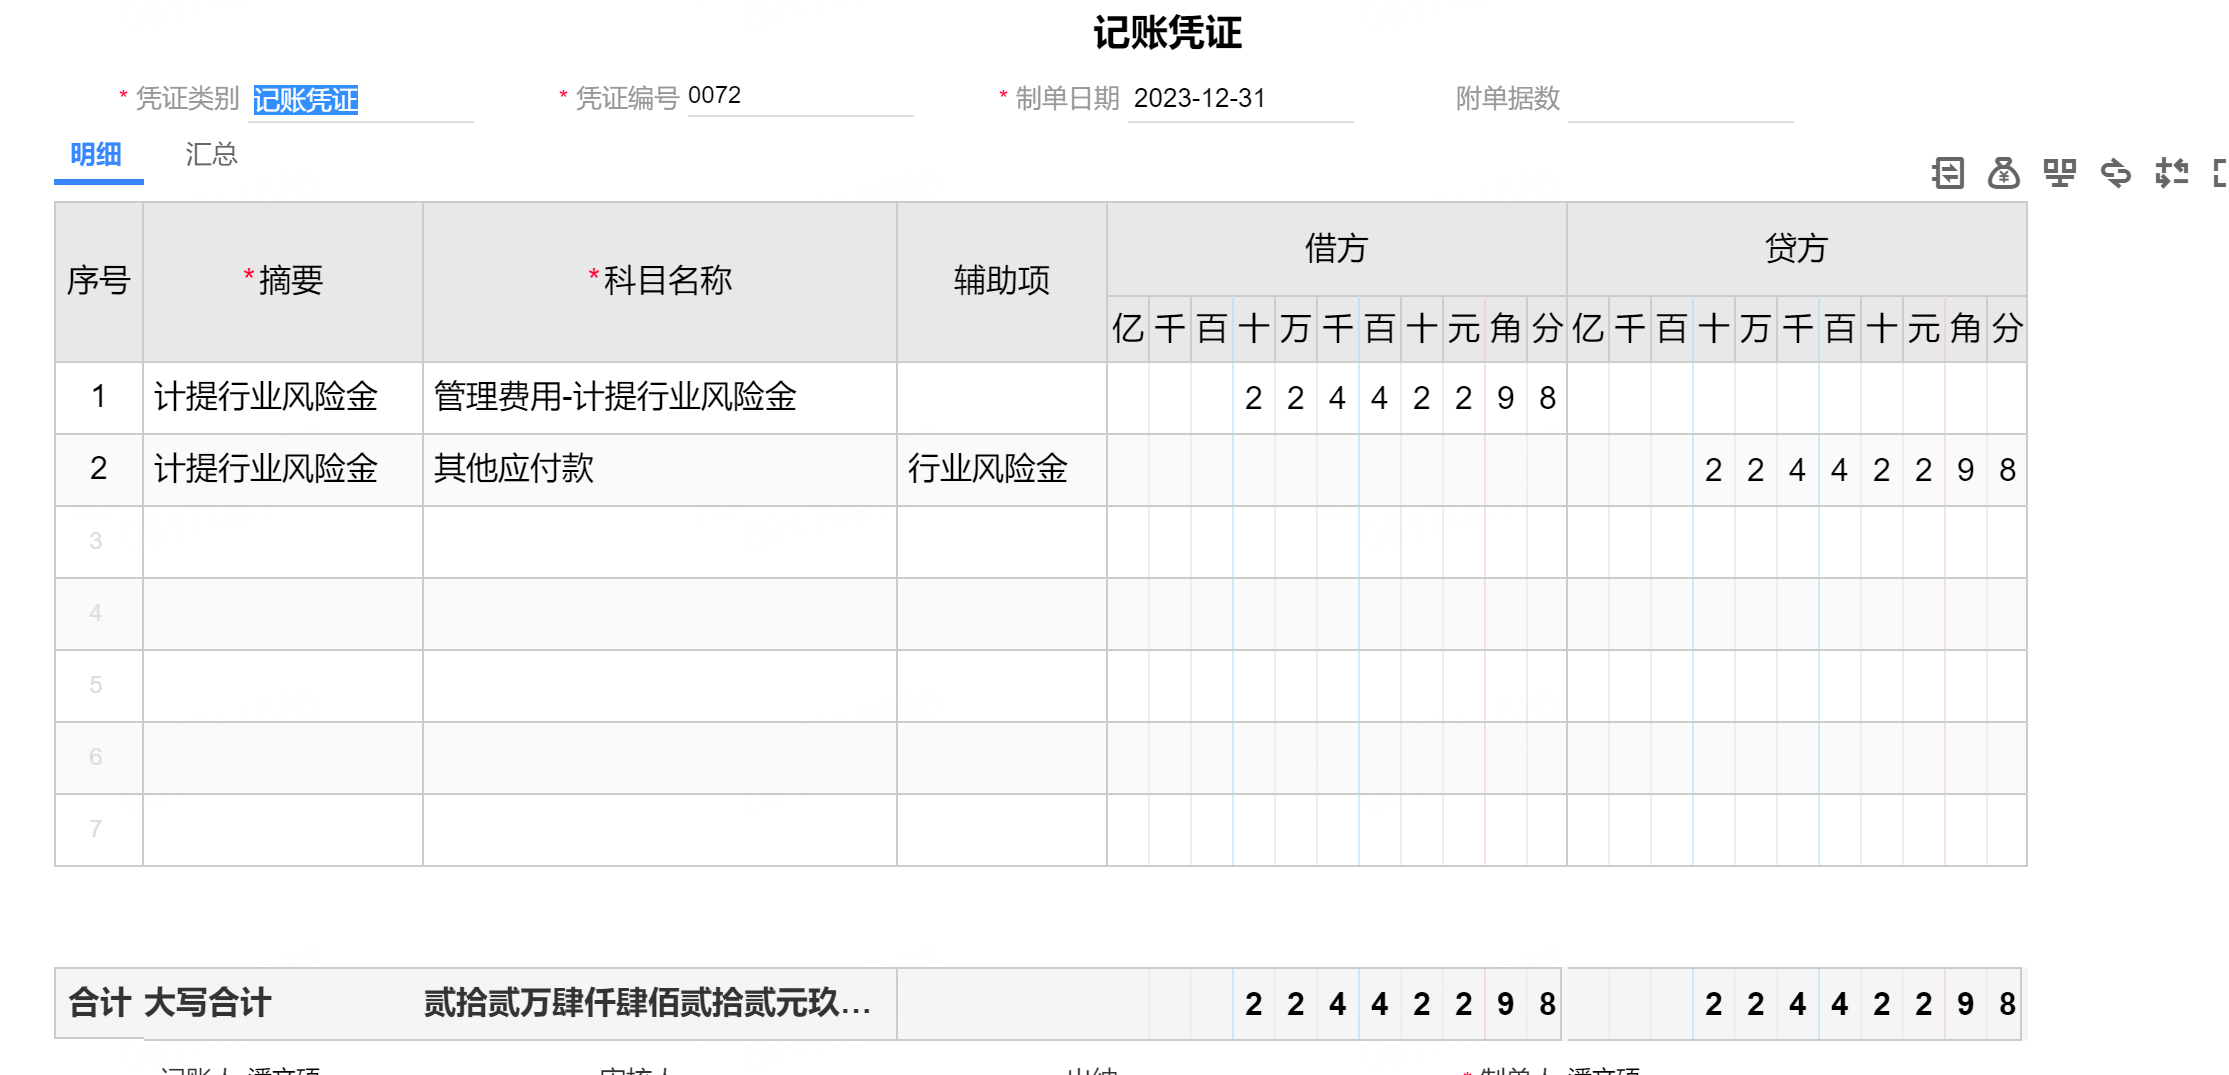Switch to the 汇总 tab

coord(211,155)
